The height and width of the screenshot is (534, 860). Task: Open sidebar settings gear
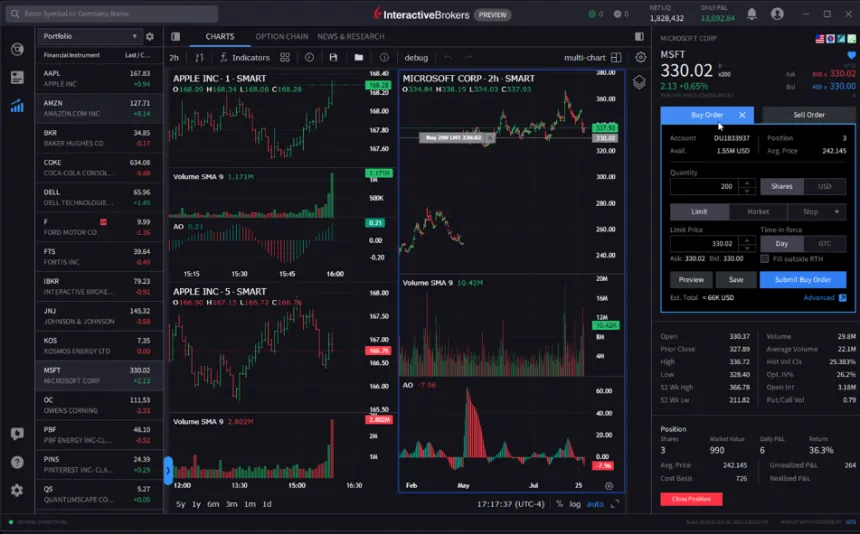(x=17, y=490)
